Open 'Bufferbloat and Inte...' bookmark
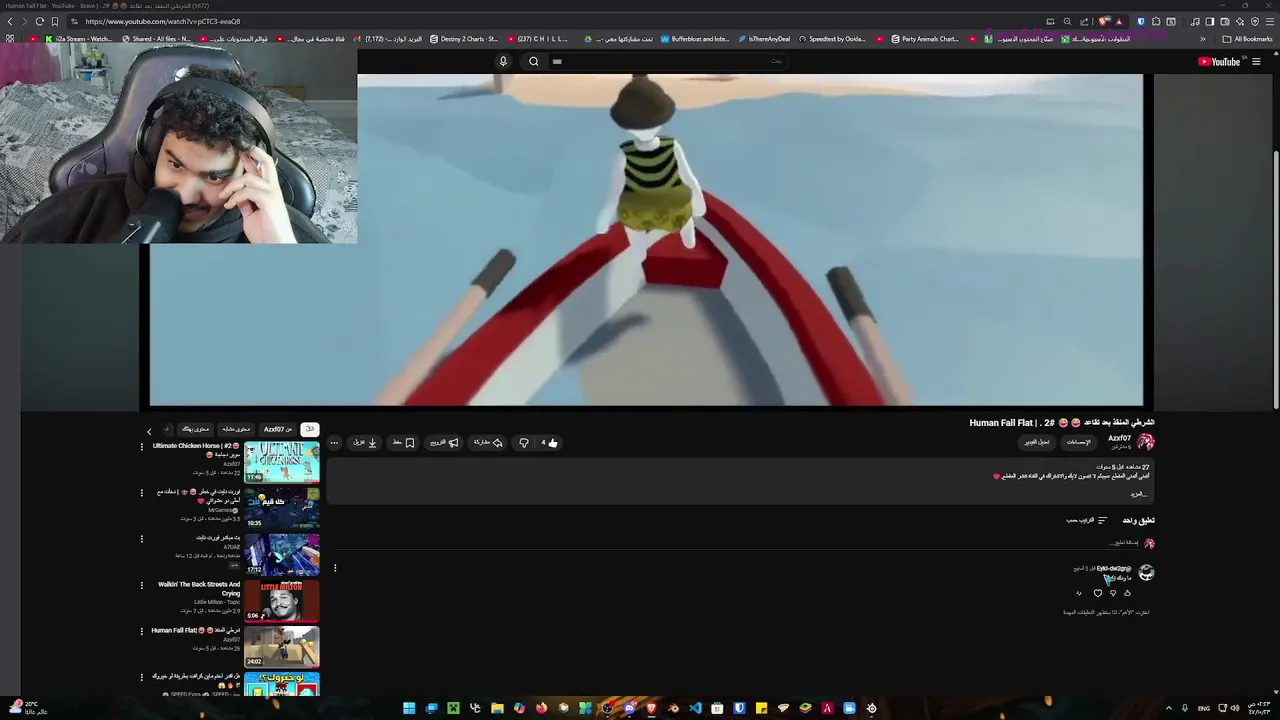This screenshot has width=1280, height=720. pyautogui.click(x=695, y=39)
